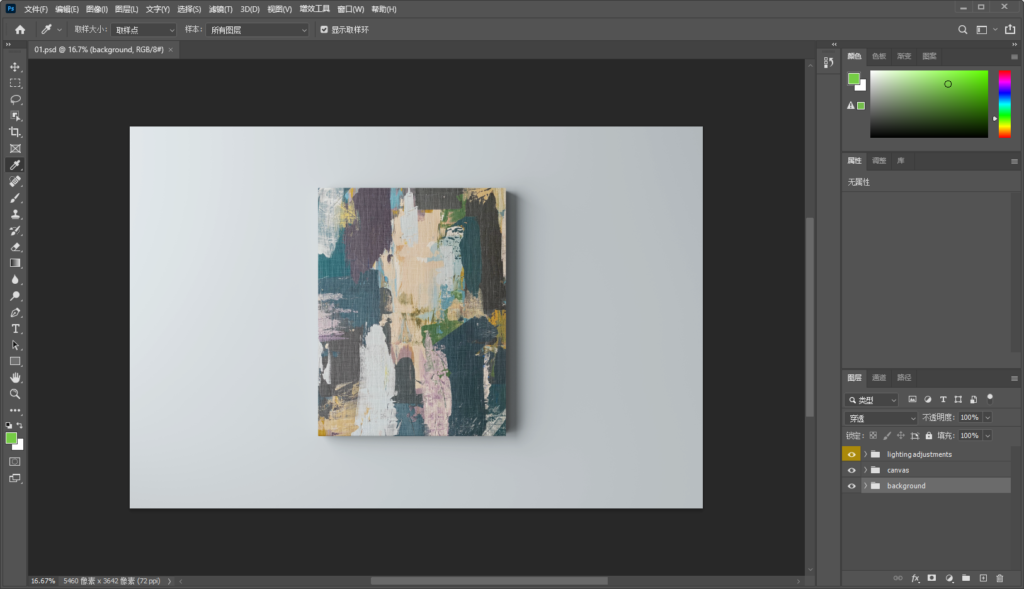Open the layer filter type dropdown
1024x589 pixels.
(872, 400)
